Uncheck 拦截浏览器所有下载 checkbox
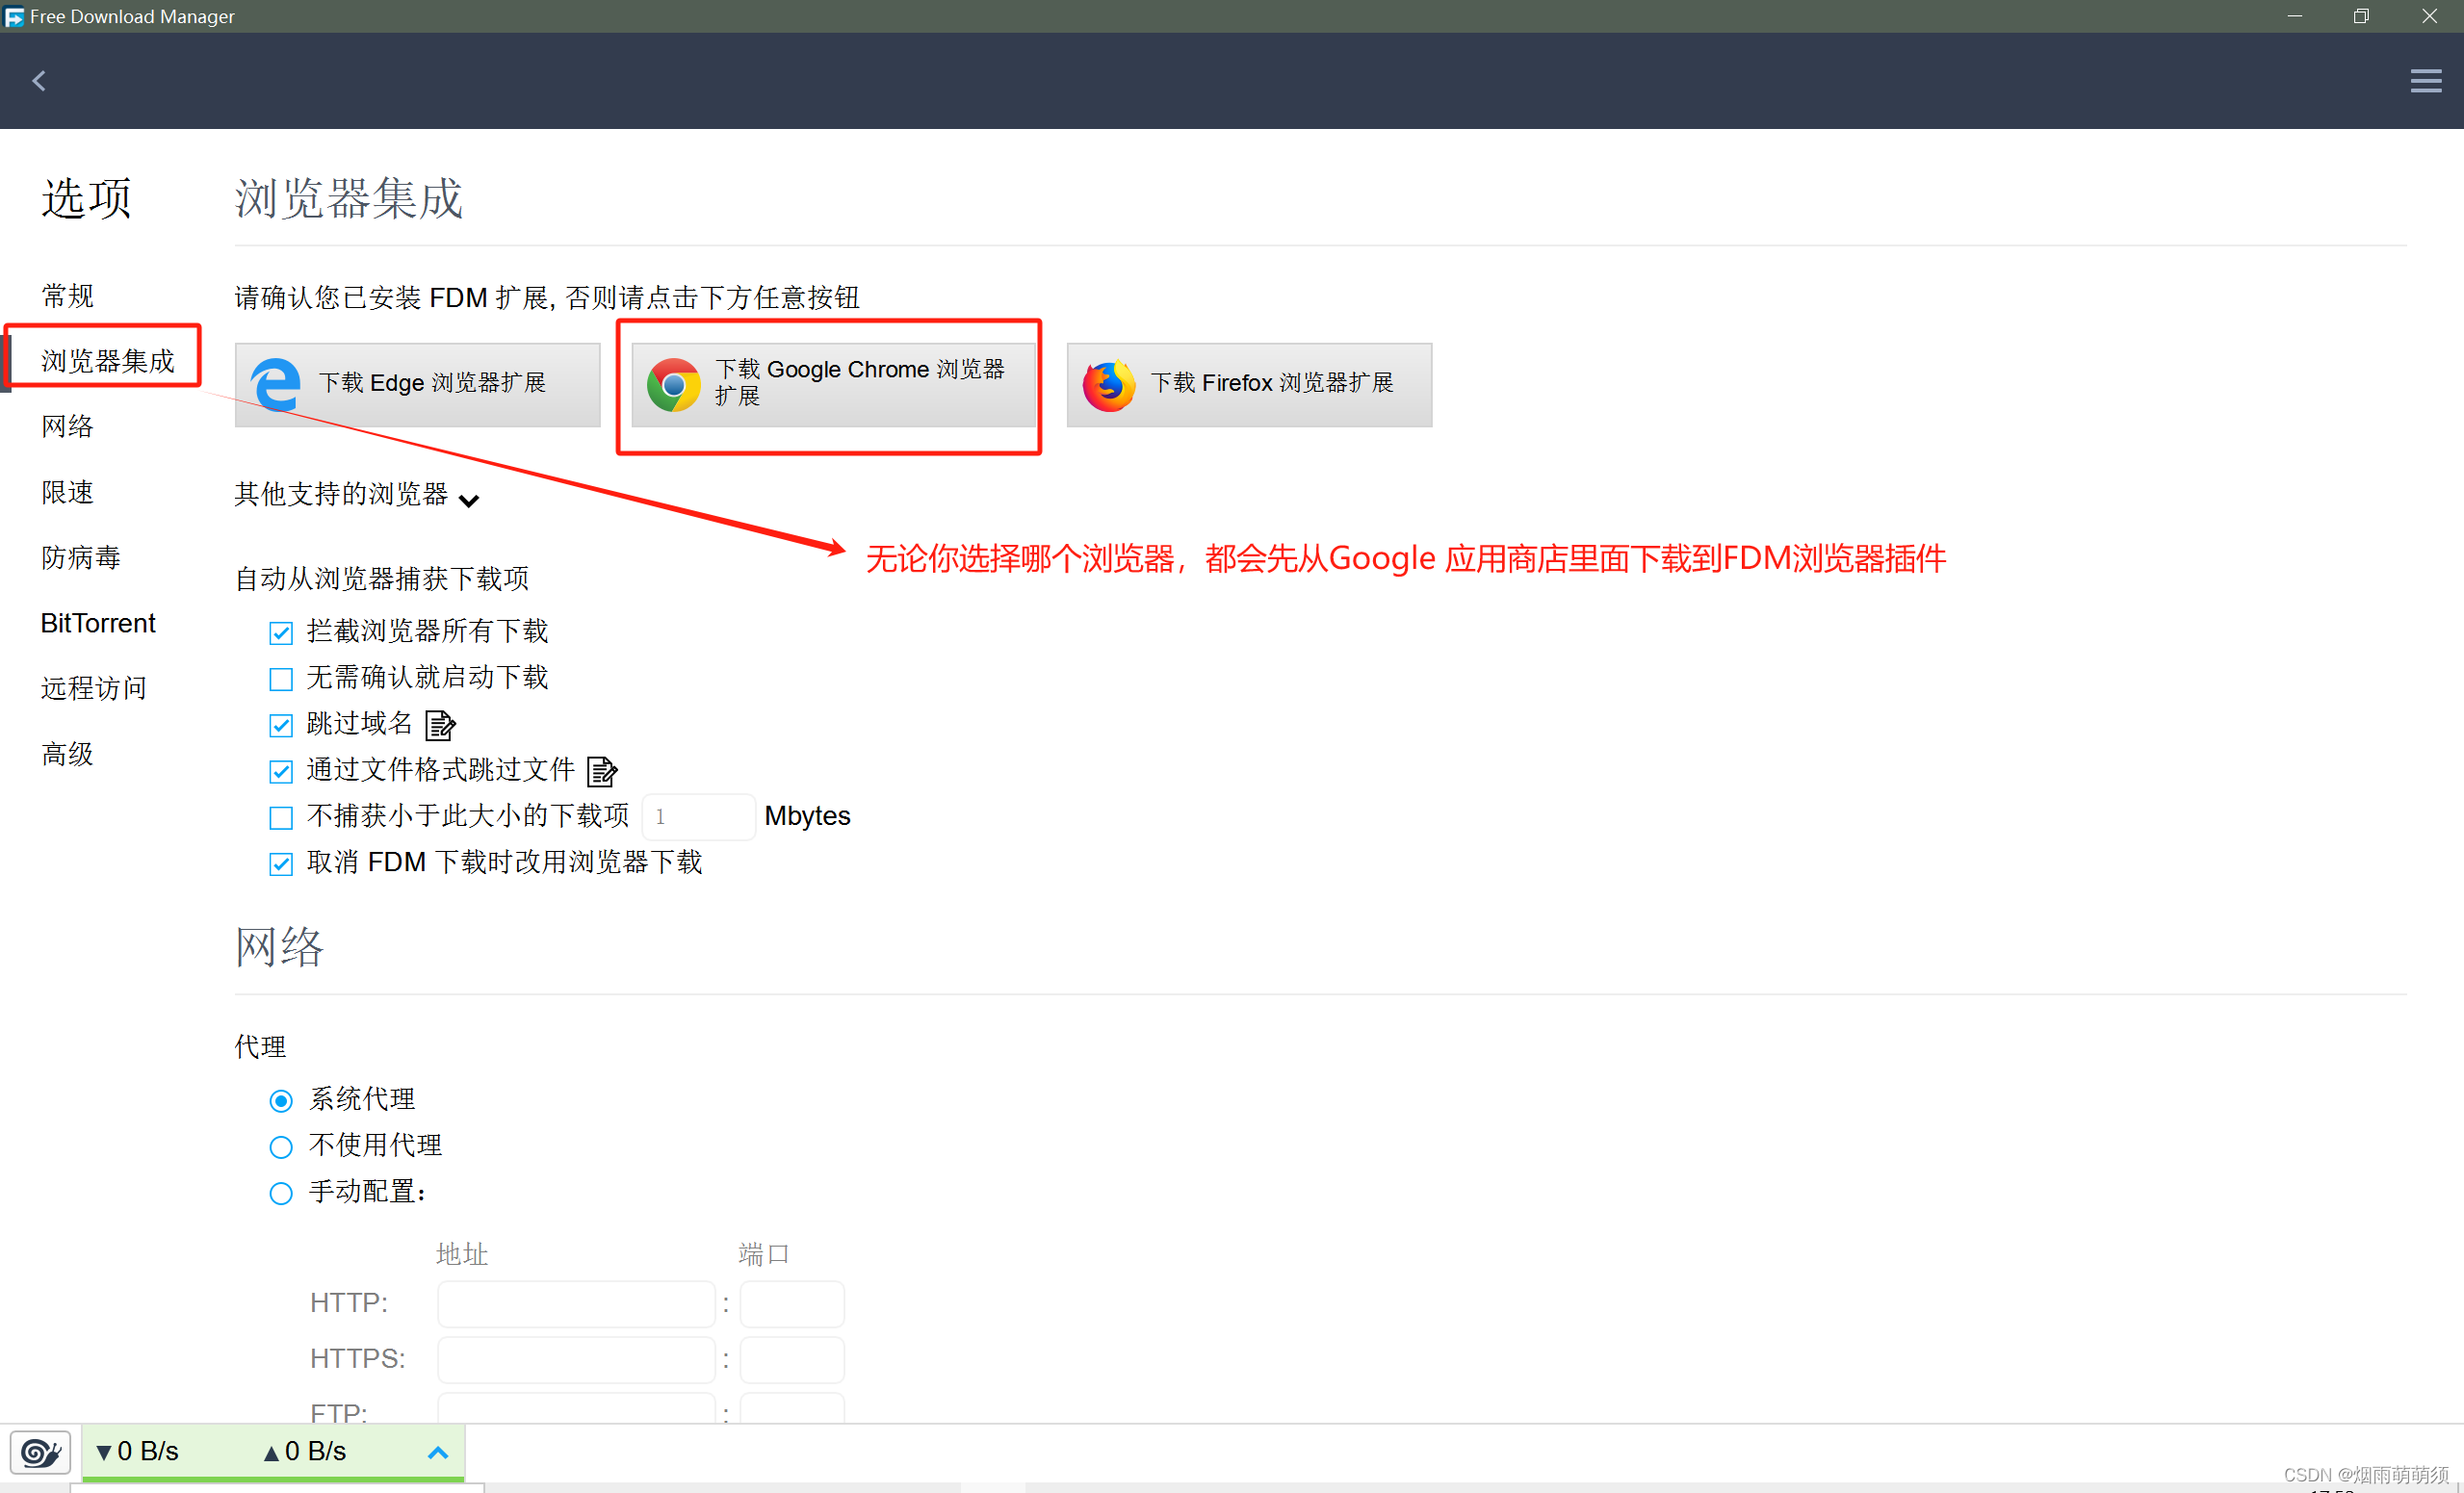The width and height of the screenshot is (2464, 1493). (281, 632)
